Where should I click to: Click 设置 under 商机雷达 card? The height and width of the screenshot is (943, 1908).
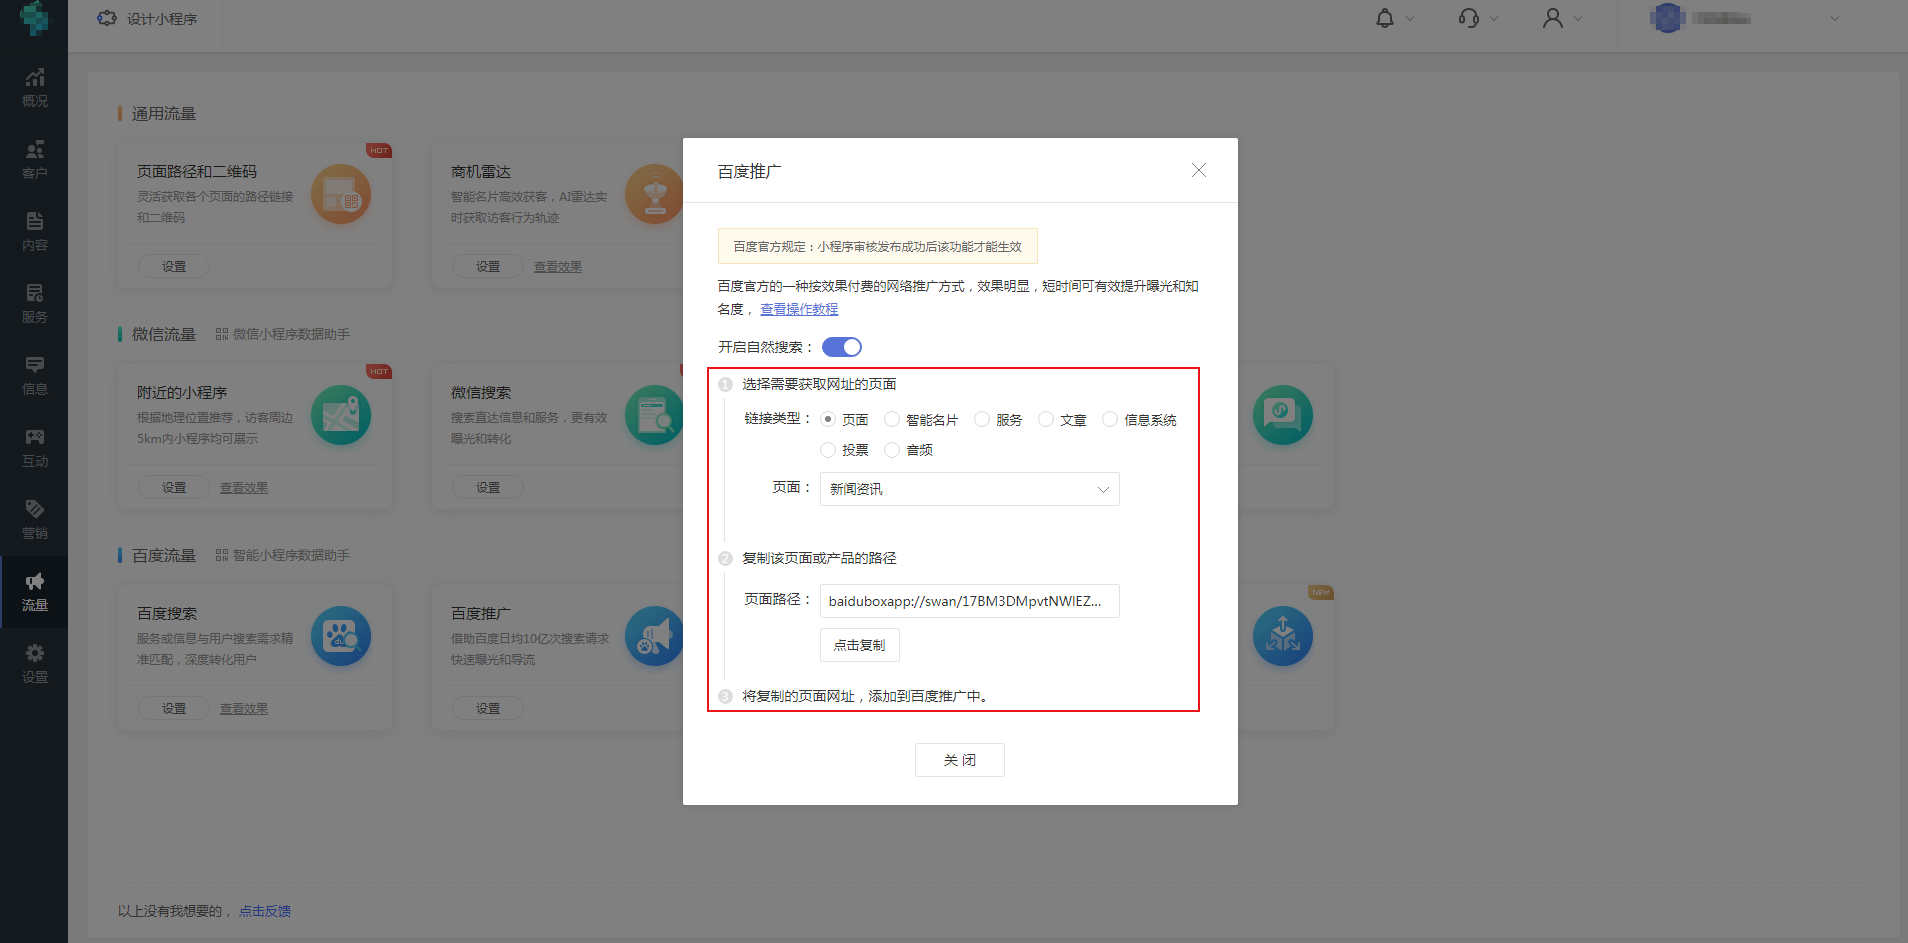488,266
